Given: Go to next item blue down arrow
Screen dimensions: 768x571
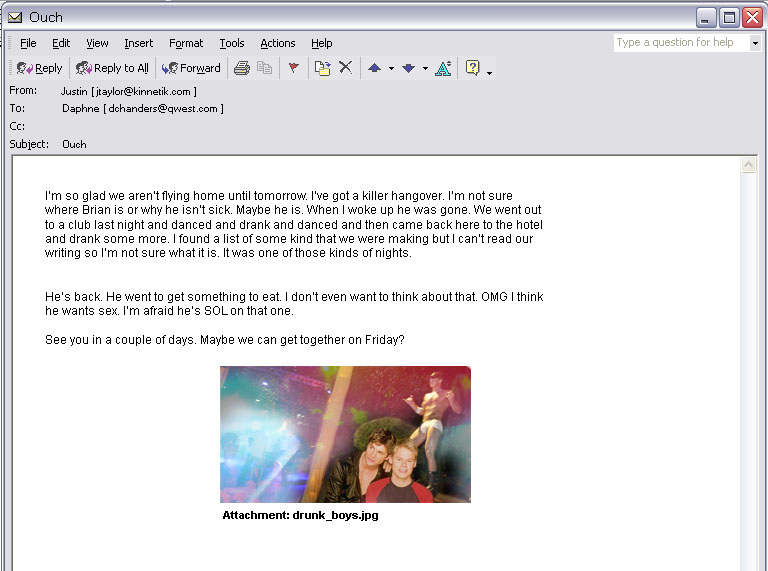Looking at the screenshot, I should (408, 68).
